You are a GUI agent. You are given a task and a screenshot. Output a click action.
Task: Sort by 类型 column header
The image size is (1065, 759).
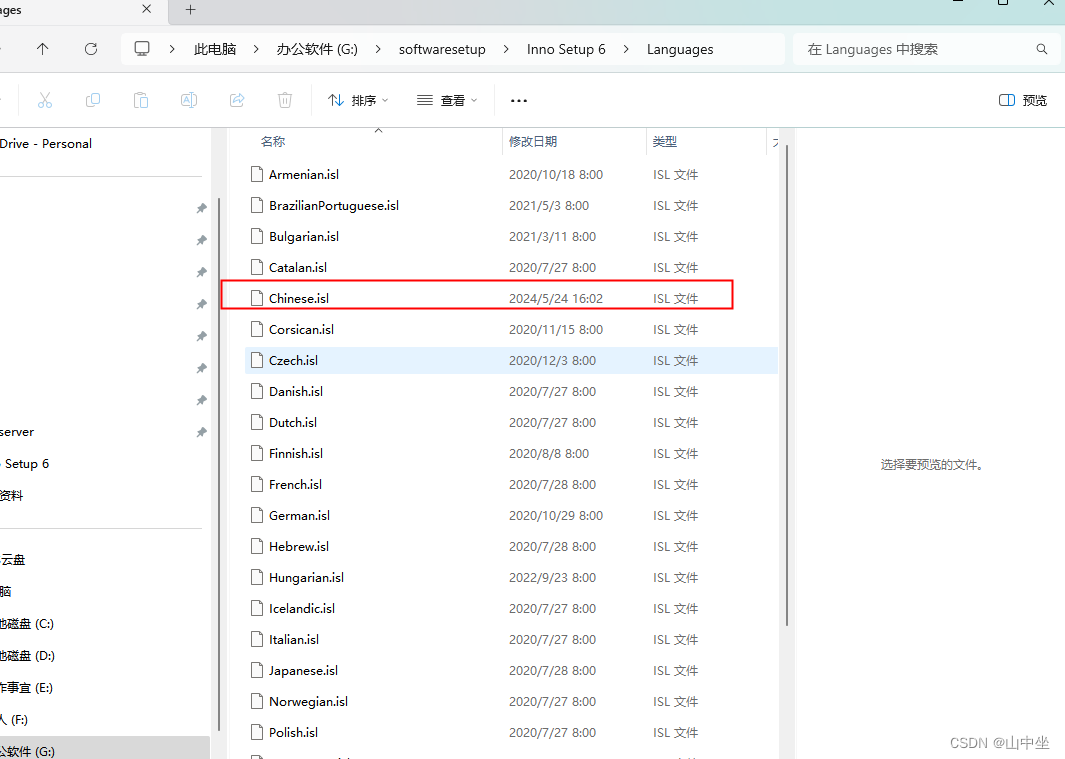[664, 141]
